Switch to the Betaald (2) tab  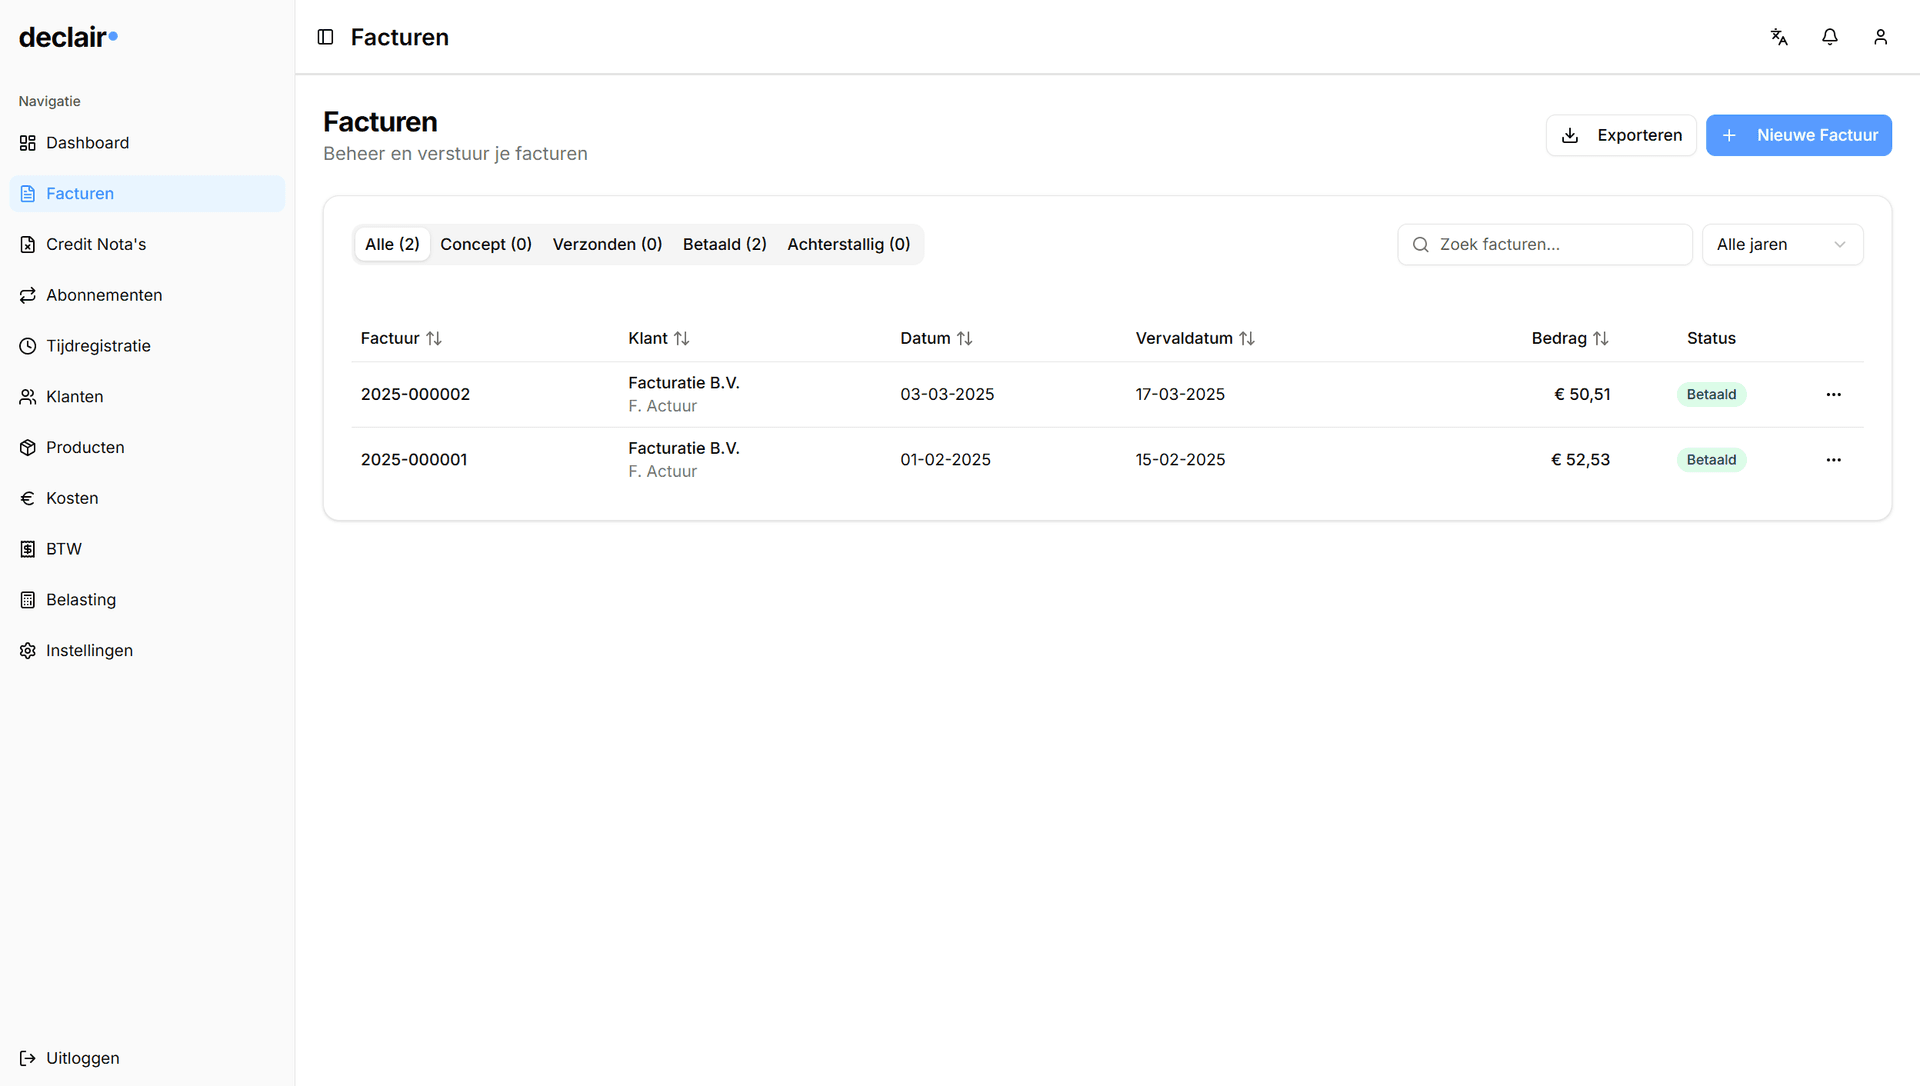(x=725, y=245)
